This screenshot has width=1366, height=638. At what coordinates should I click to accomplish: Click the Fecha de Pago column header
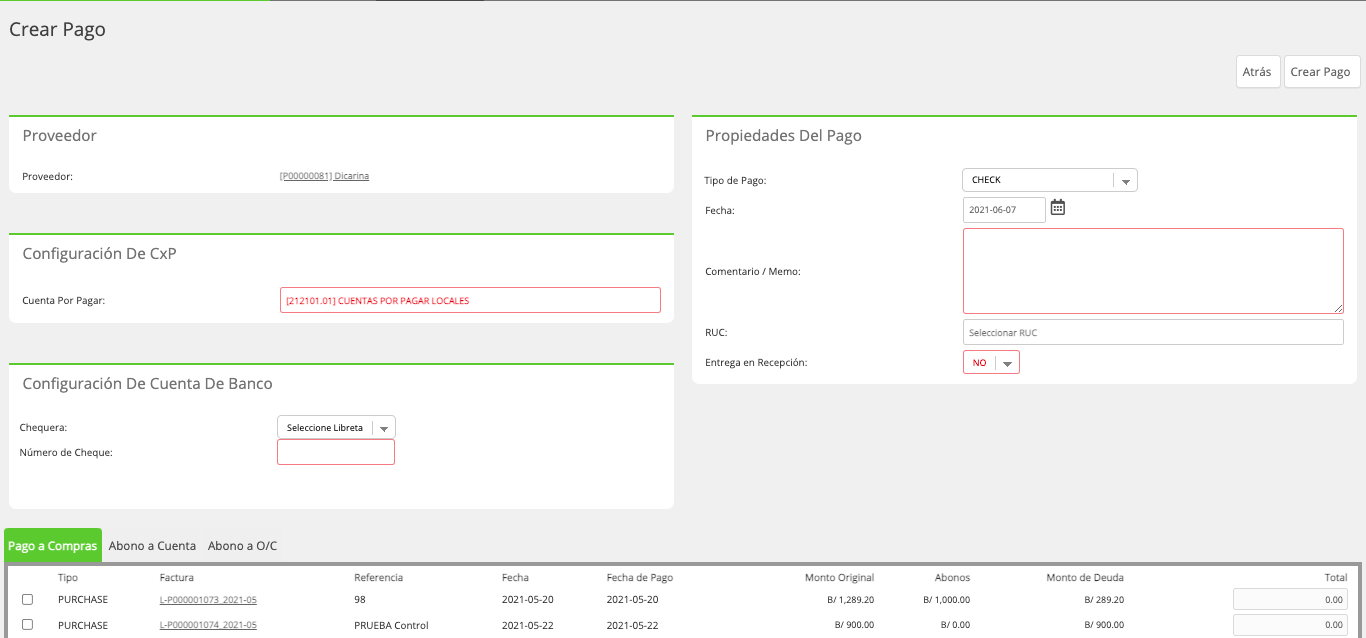(x=640, y=578)
